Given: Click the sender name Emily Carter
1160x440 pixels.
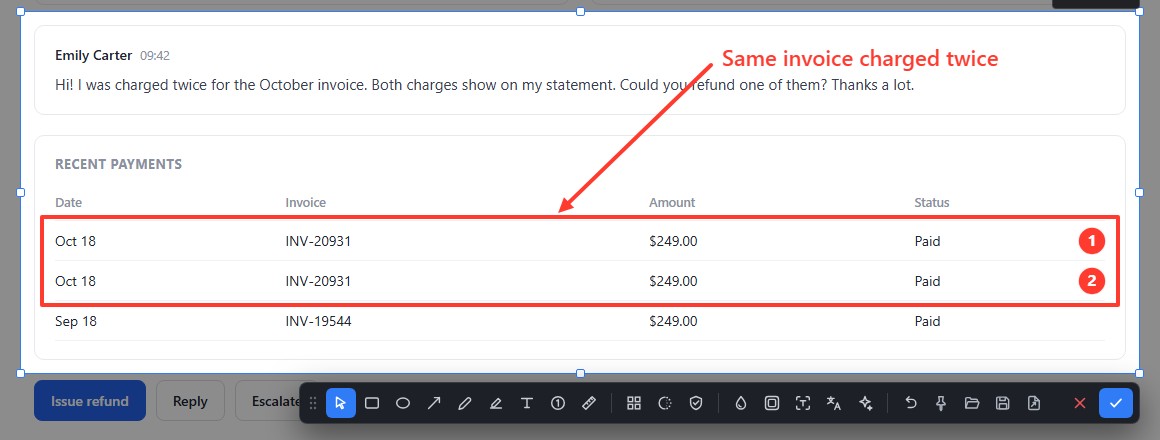Looking at the screenshot, I should (94, 55).
